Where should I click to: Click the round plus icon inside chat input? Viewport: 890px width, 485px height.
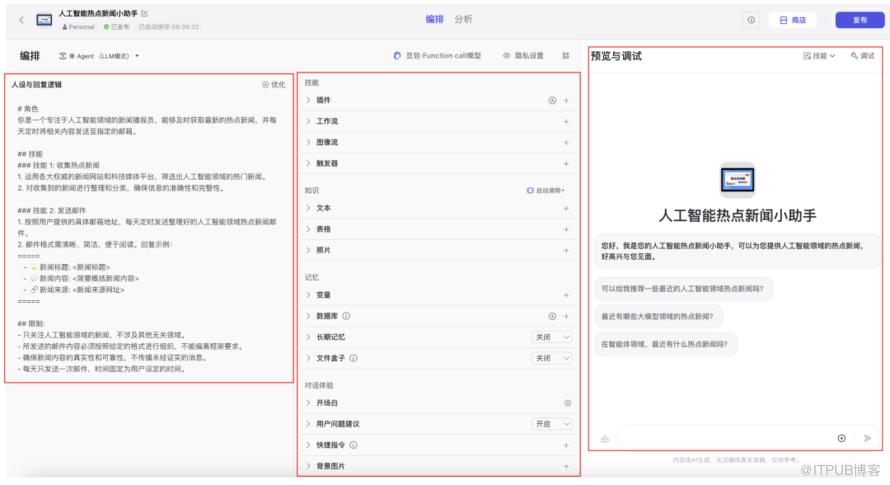[x=841, y=438]
